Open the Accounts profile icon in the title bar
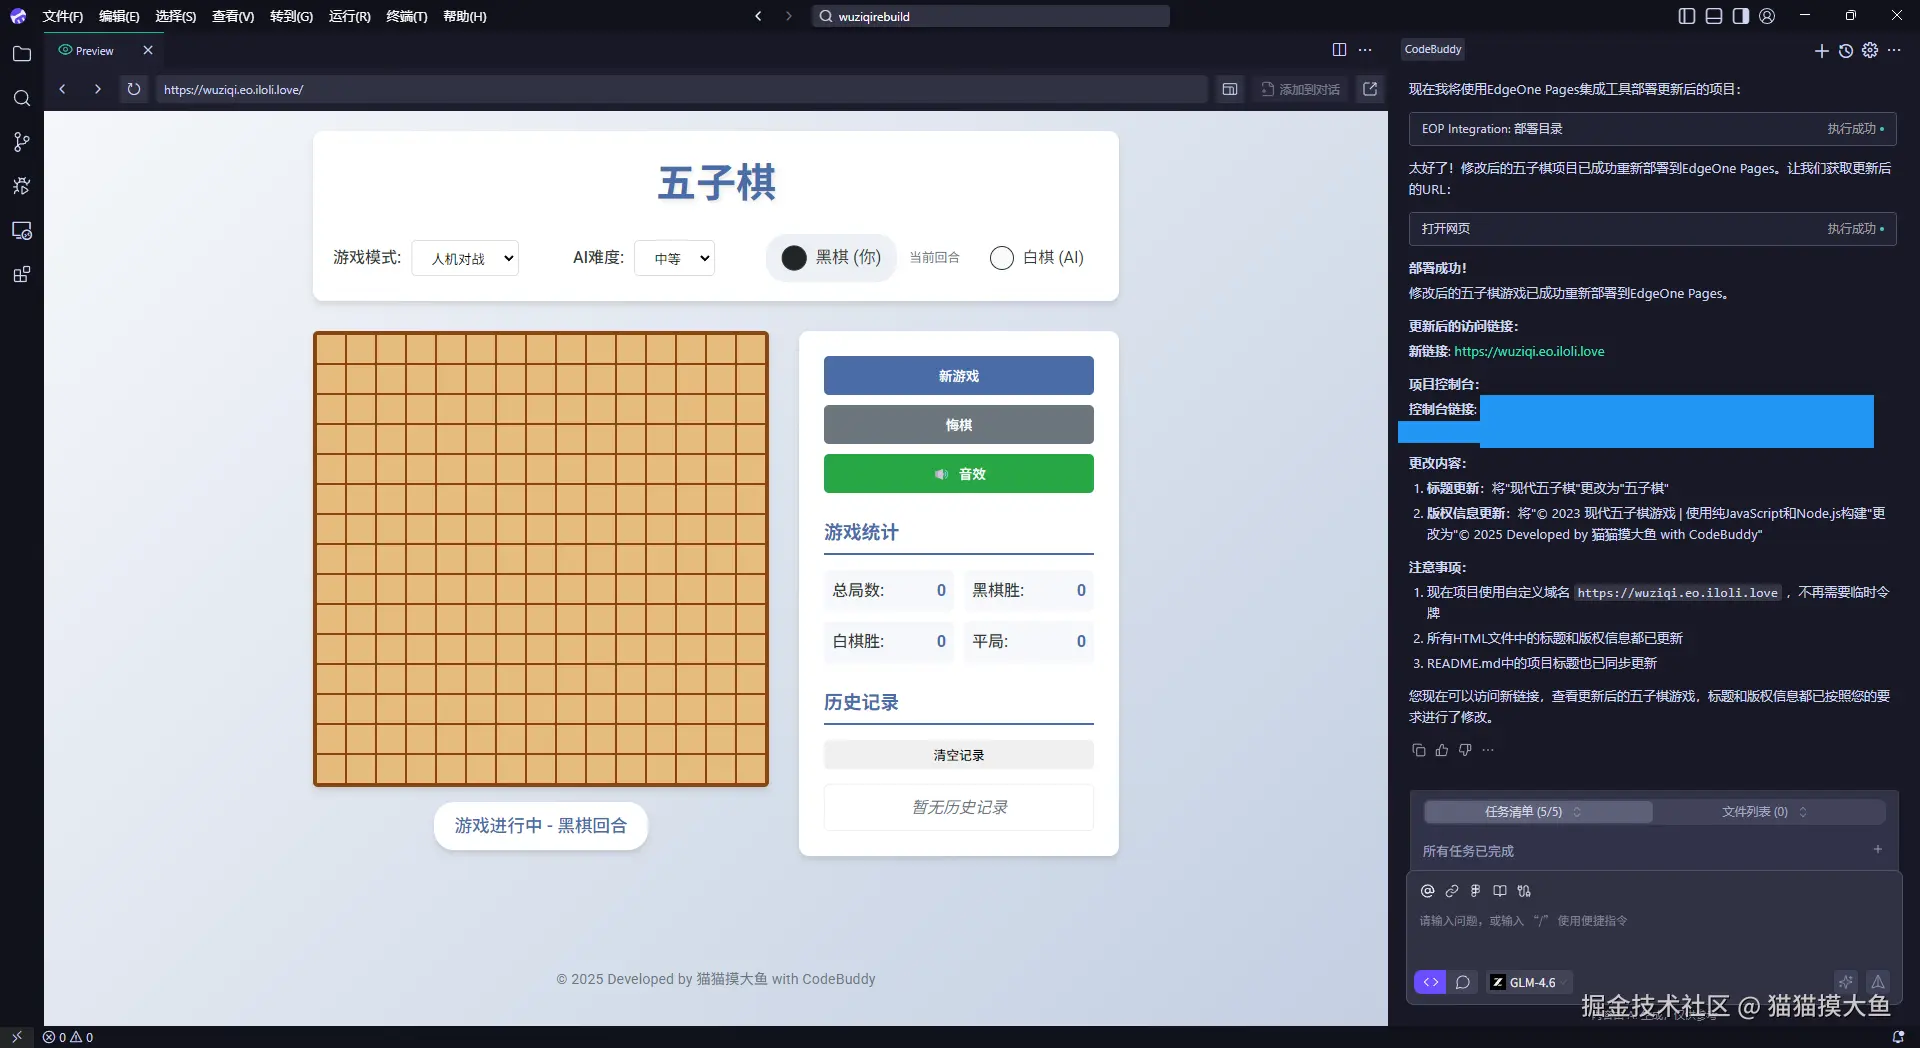 tap(1767, 16)
